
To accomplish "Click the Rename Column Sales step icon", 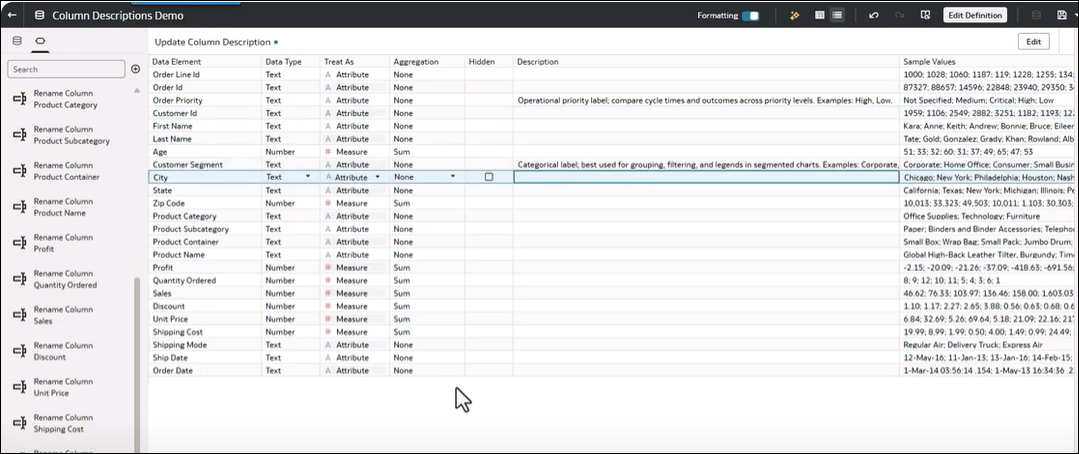I will coord(20,314).
